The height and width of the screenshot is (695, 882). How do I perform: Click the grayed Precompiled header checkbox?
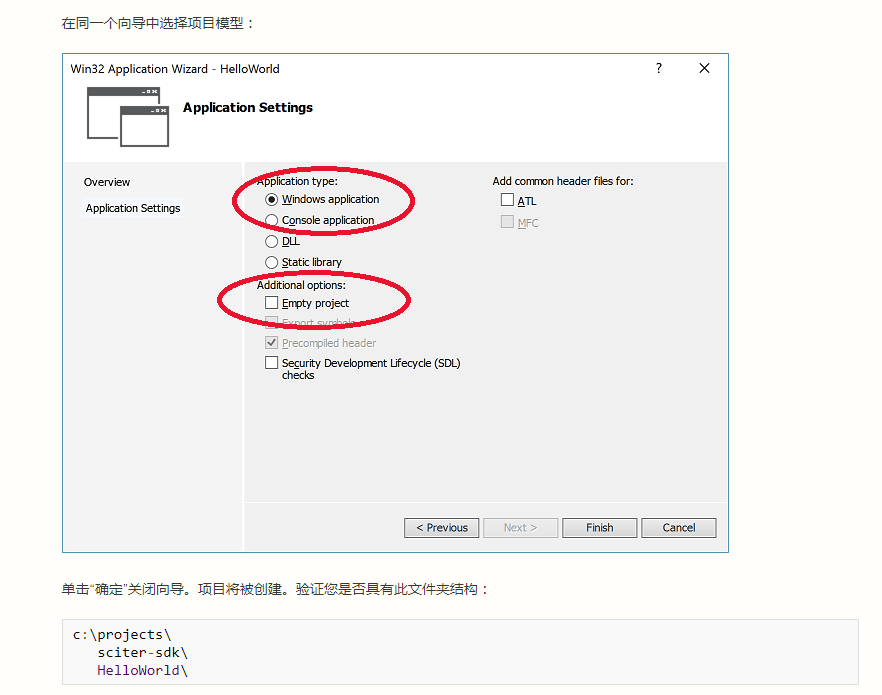pos(271,342)
